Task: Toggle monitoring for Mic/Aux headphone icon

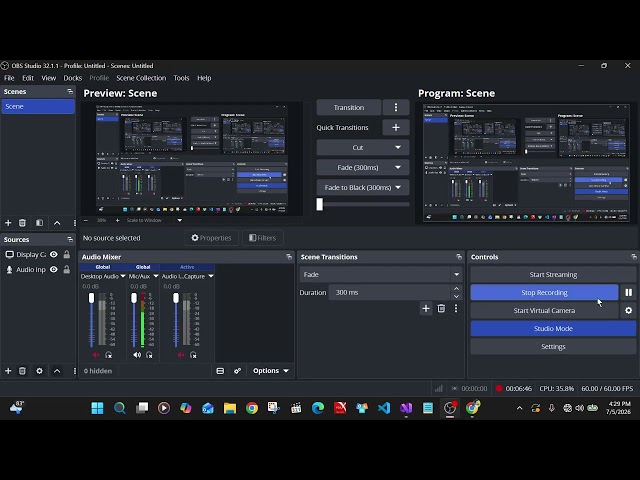Action: click(x=149, y=355)
